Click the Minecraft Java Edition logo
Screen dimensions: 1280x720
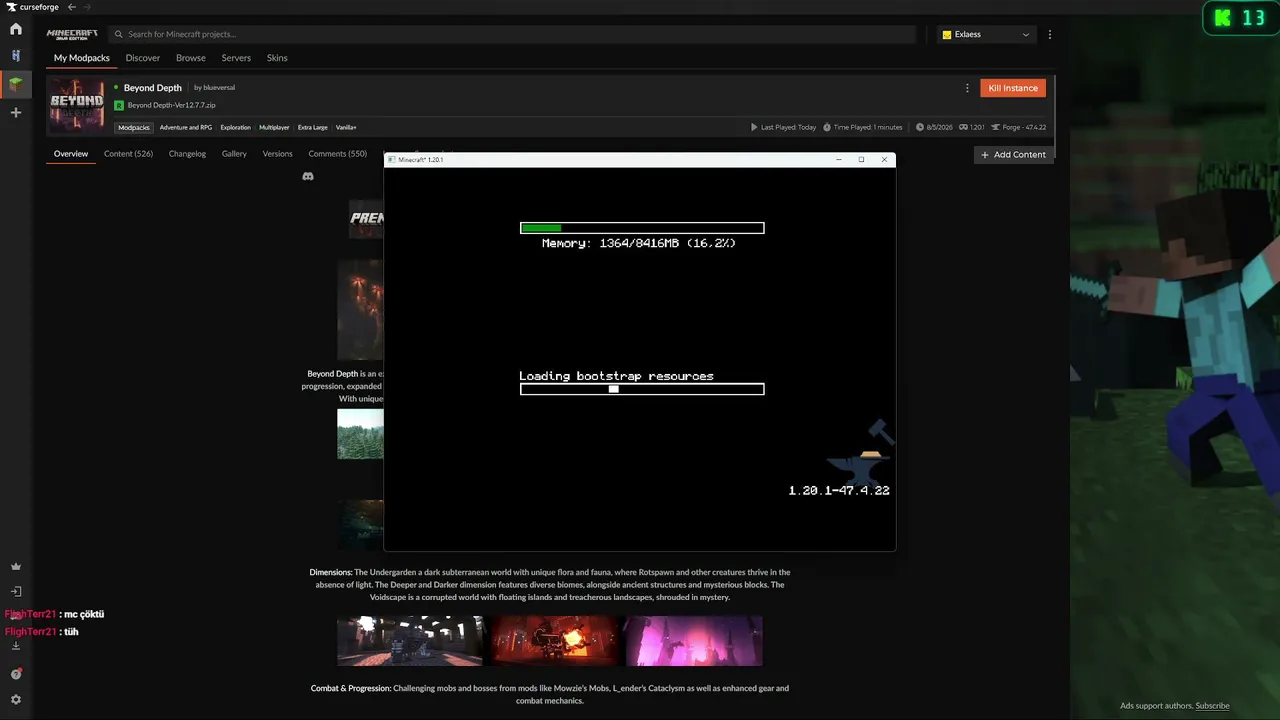tap(72, 34)
